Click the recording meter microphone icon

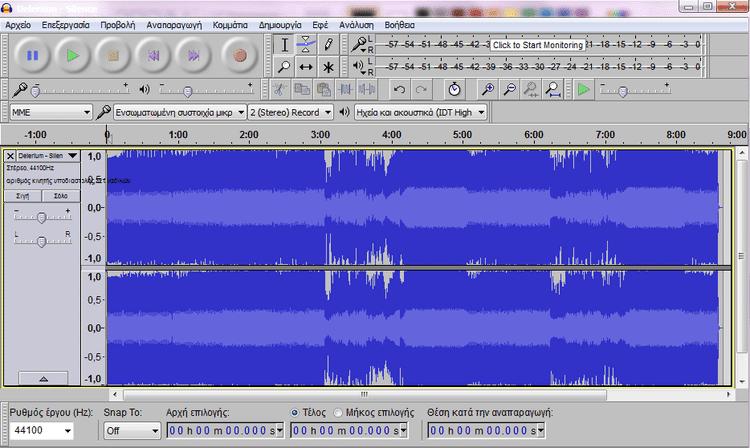click(358, 45)
